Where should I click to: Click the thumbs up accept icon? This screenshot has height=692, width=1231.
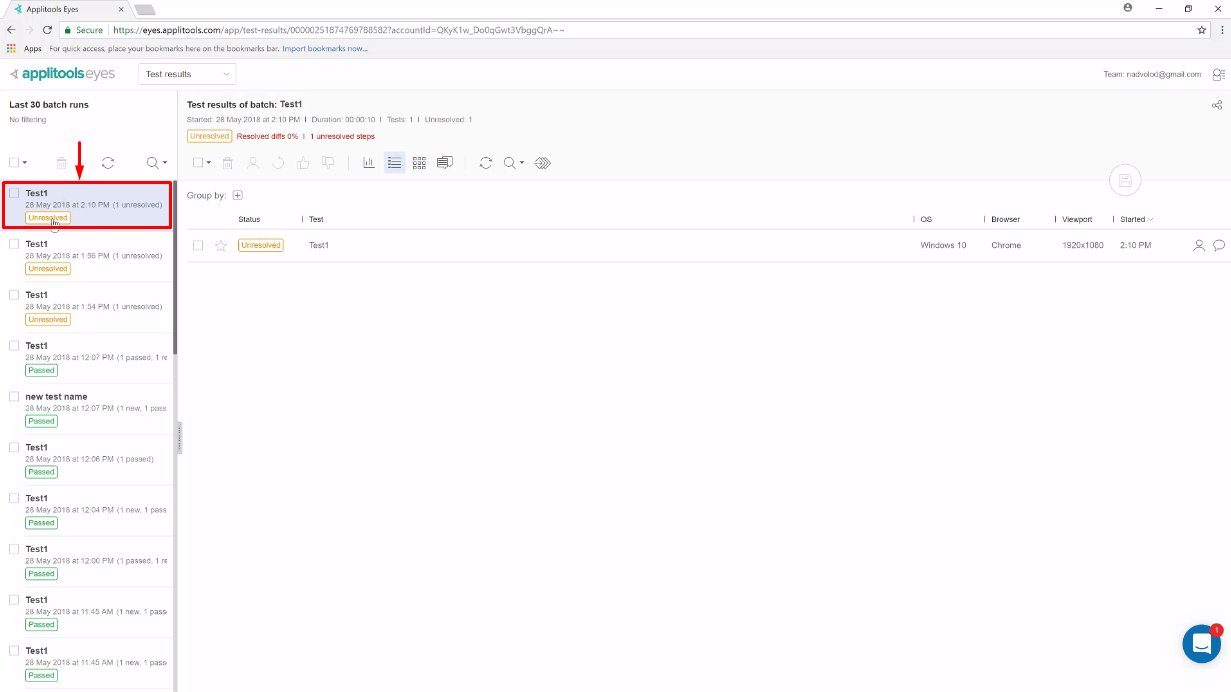pos(303,162)
